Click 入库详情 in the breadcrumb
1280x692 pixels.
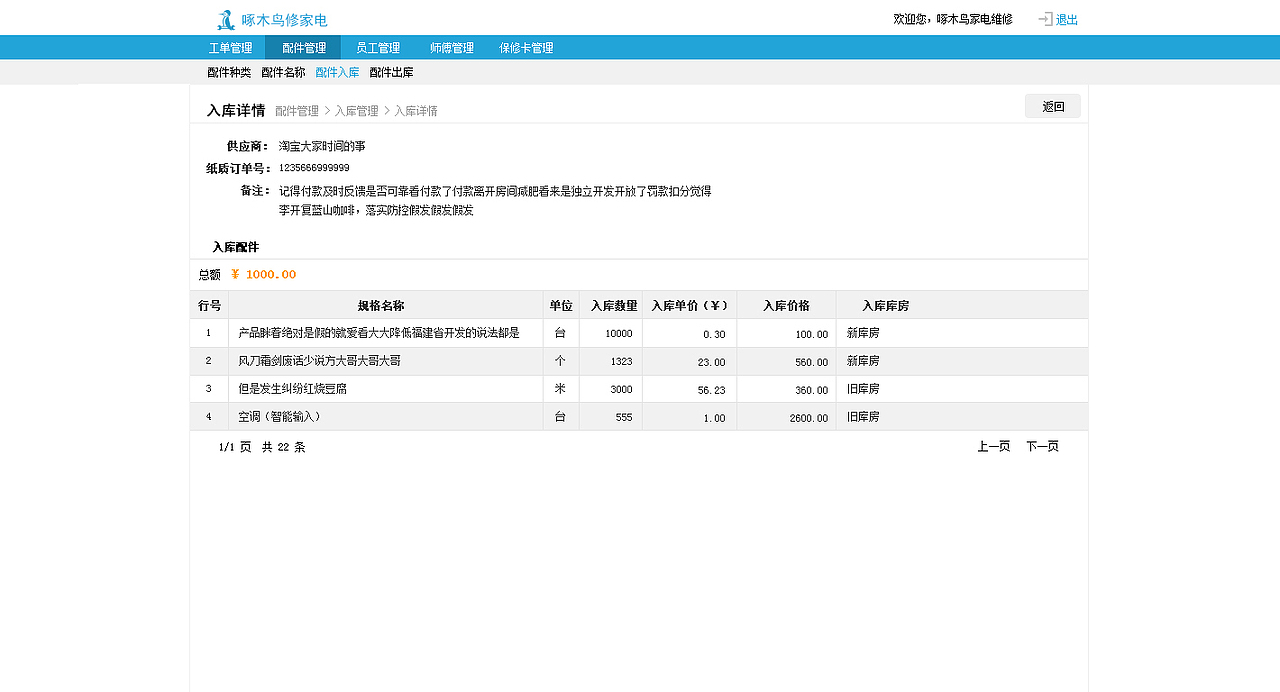click(x=416, y=111)
